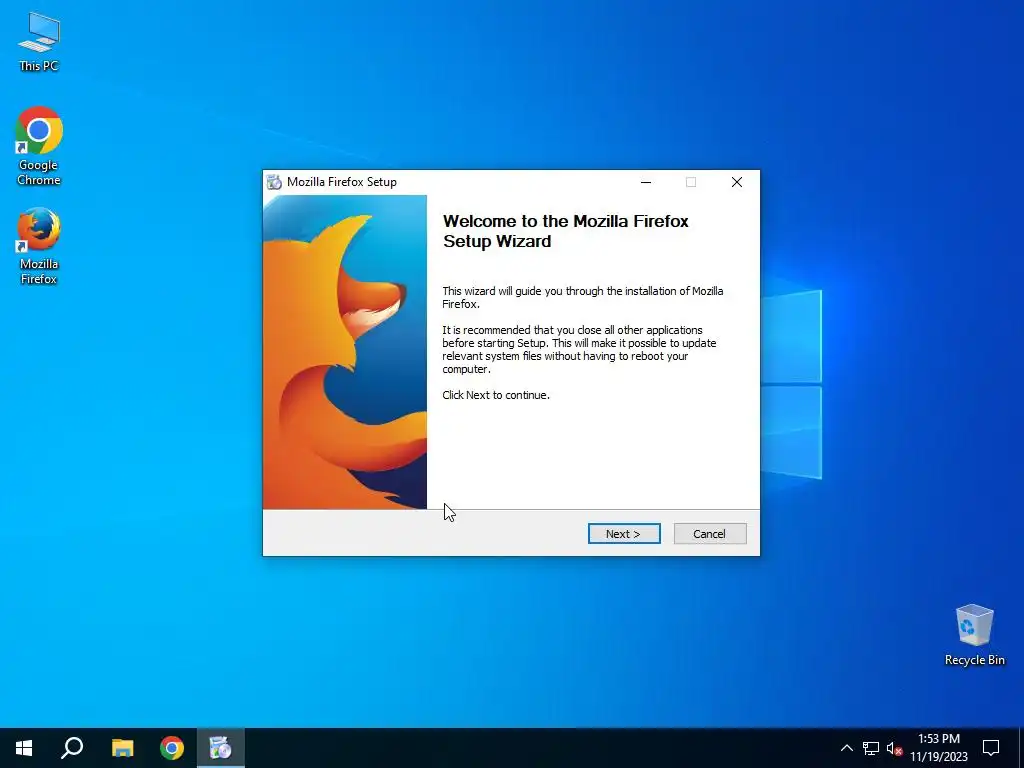Screen dimensions: 1024x768
Task: Show hidden system tray icons
Action: coord(846,748)
